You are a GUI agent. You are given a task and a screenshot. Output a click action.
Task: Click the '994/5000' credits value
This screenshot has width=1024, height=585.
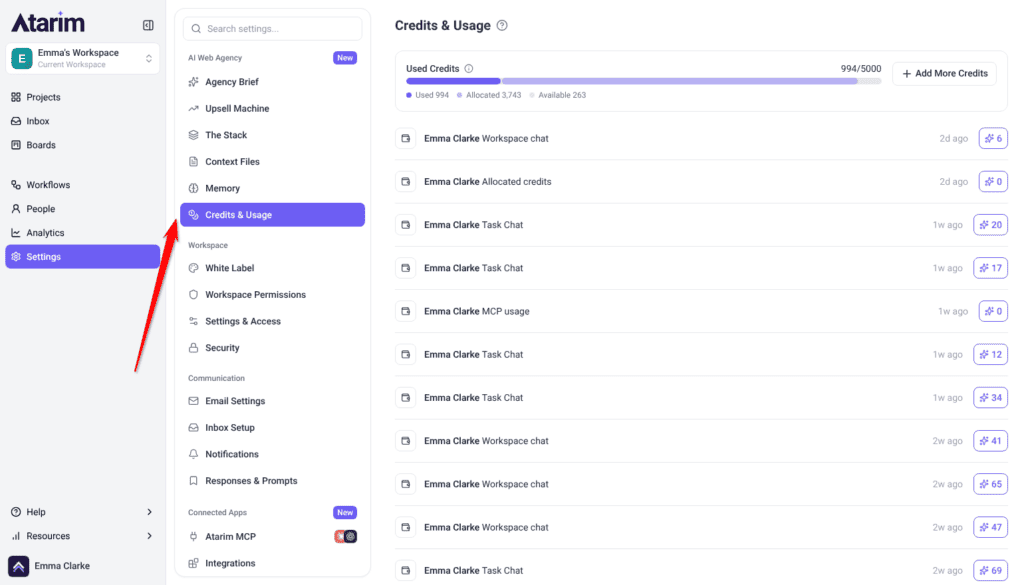point(861,69)
